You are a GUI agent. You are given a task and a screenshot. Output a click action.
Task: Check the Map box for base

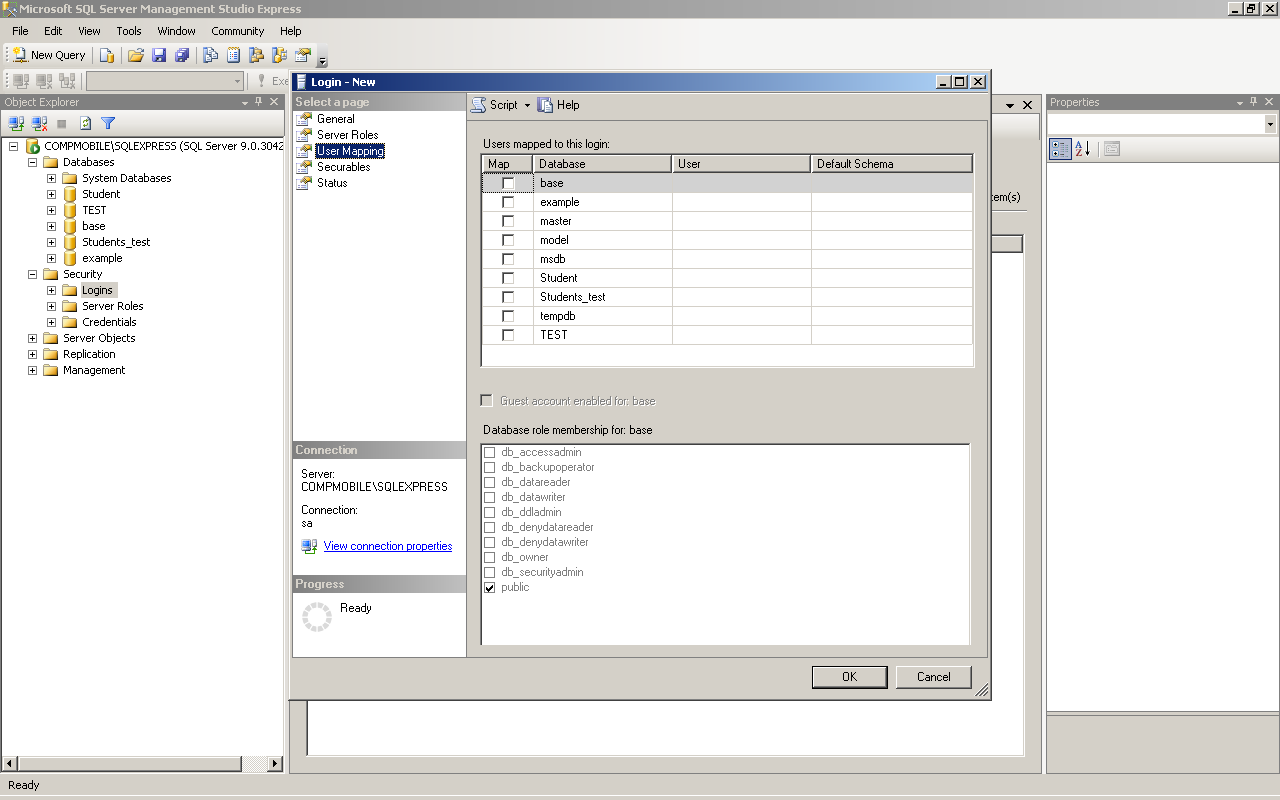(x=508, y=183)
